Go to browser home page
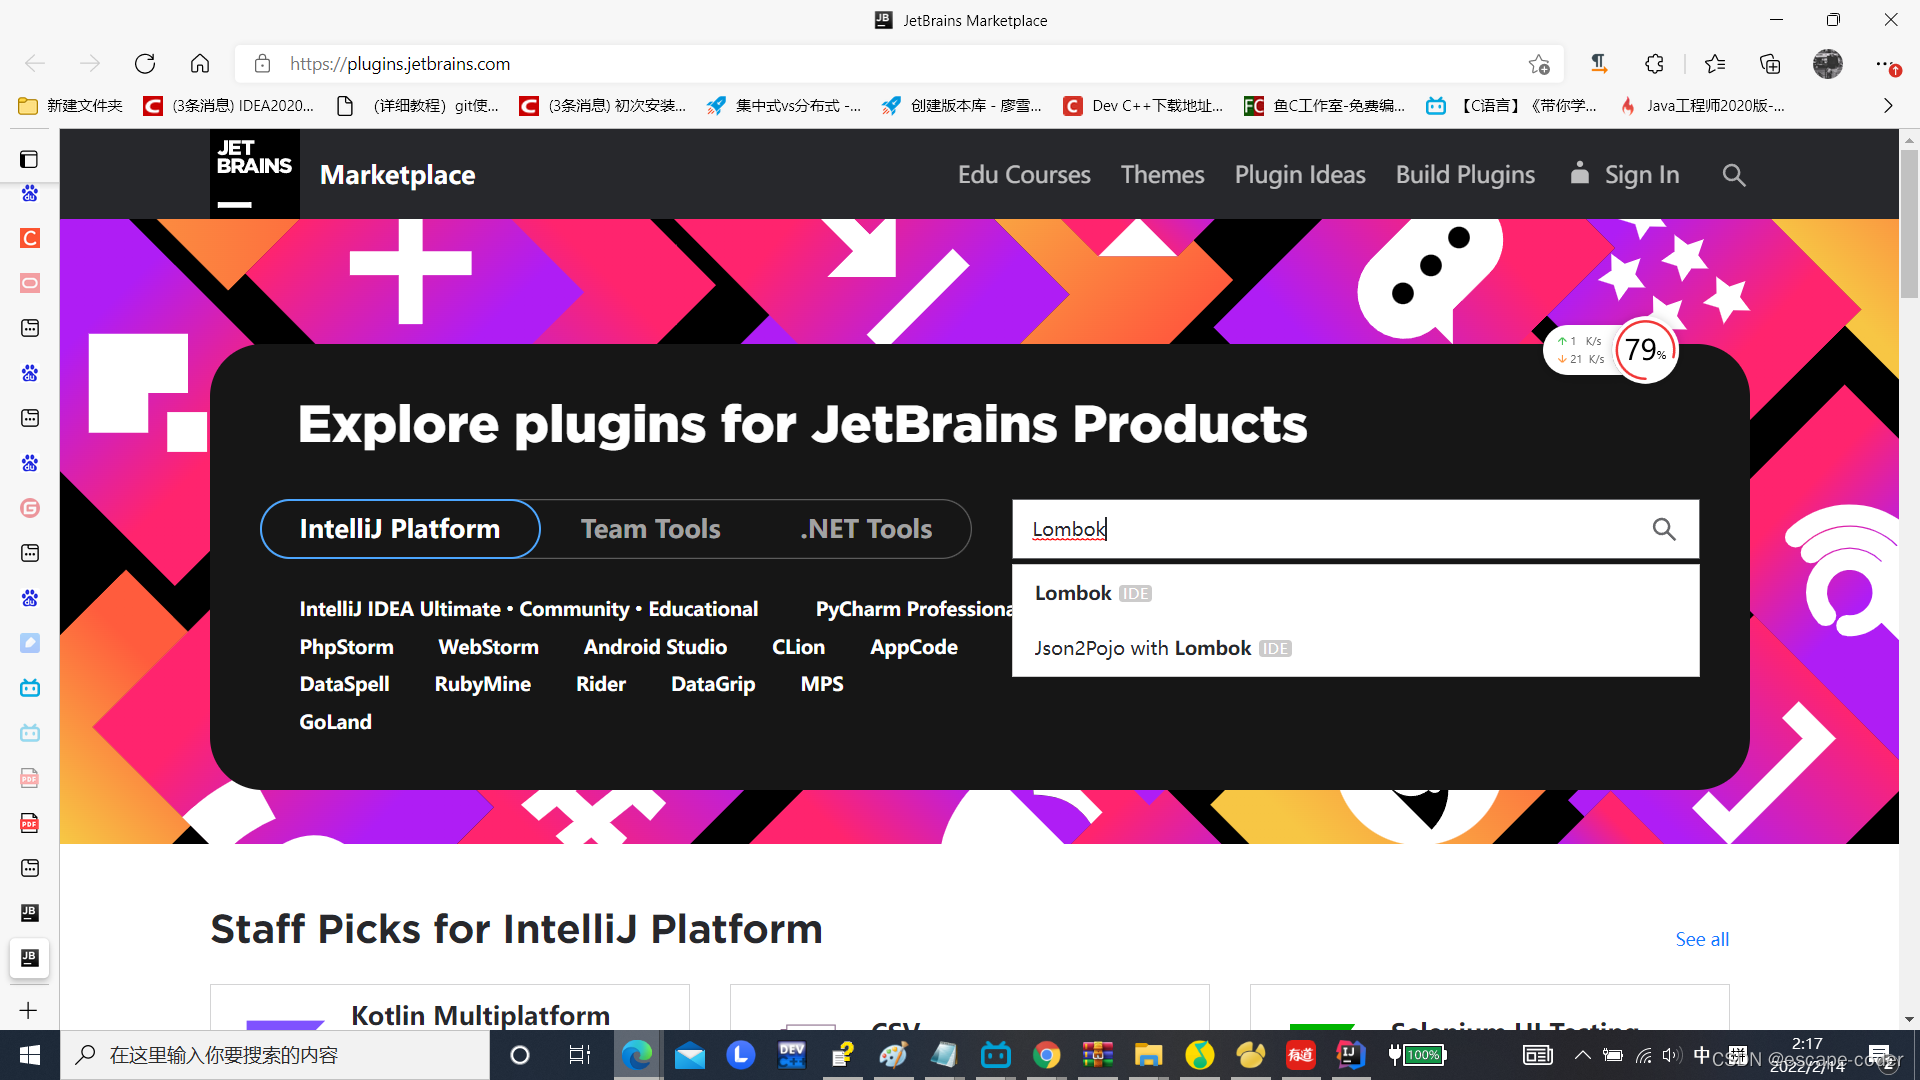The height and width of the screenshot is (1080, 1920). [200, 64]
